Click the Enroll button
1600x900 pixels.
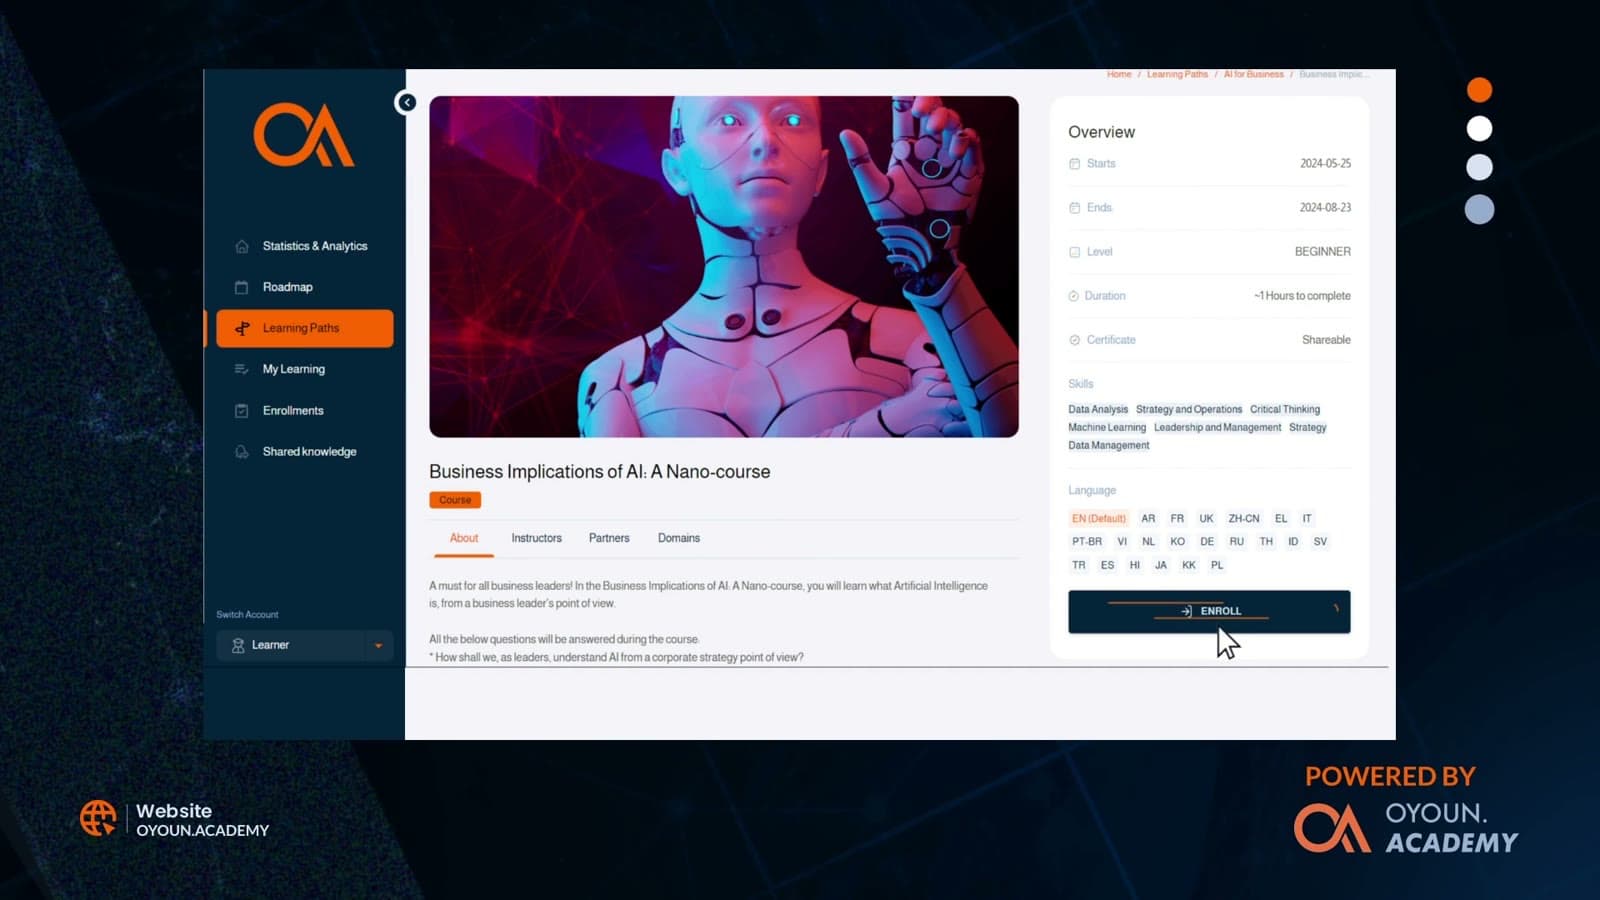click(x=1209, y=611)
